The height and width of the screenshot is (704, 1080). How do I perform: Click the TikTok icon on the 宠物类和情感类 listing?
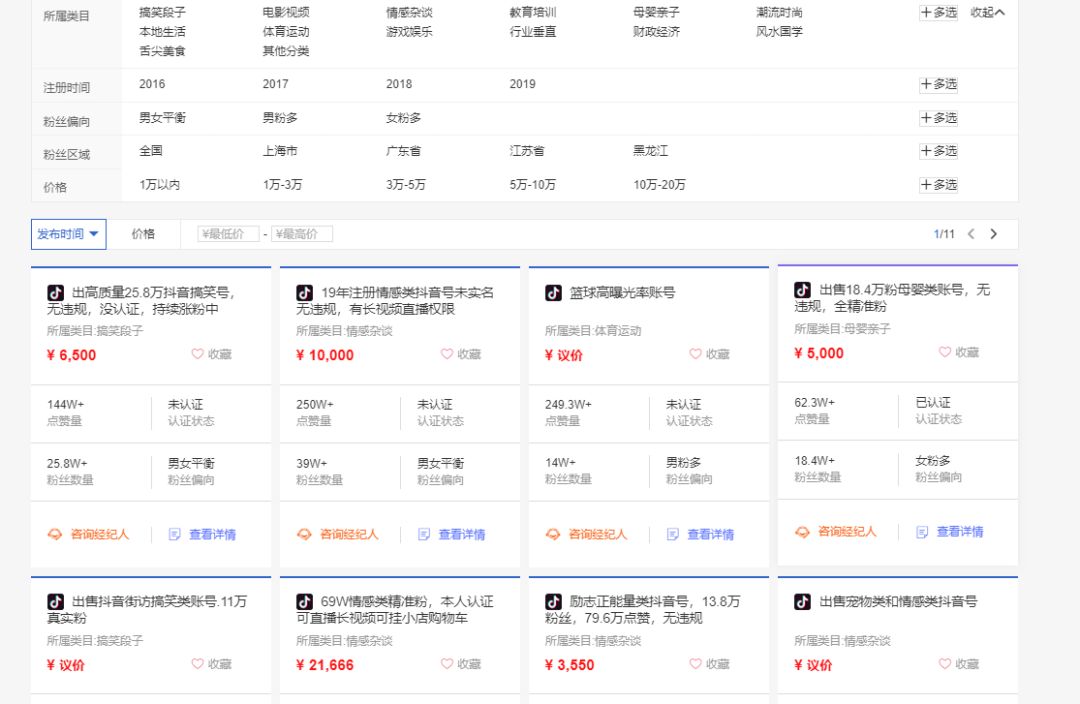[x=802, y=602]
